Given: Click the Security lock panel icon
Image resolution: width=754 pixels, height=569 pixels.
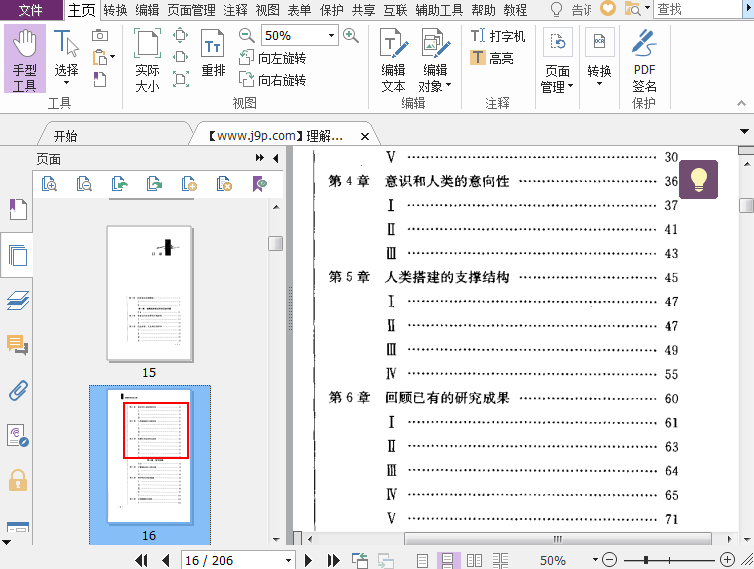Looking at the screenshot, I should point(17,481).
